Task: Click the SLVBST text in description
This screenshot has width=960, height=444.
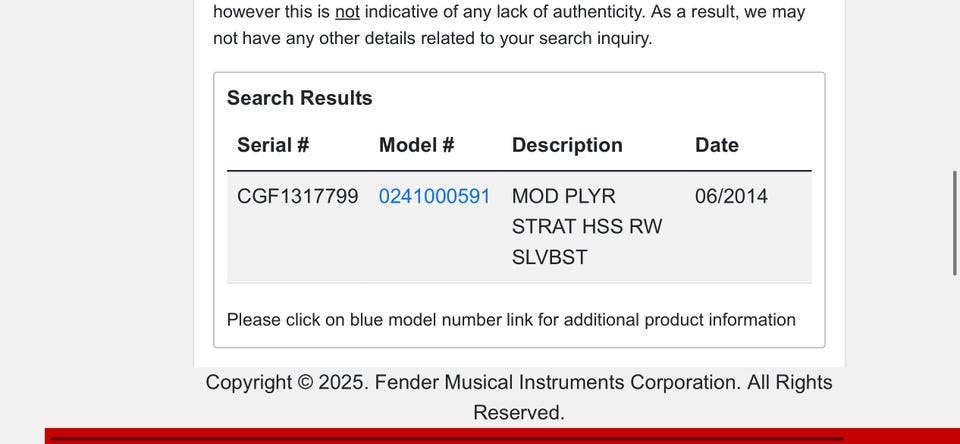Action: [549, 257]
